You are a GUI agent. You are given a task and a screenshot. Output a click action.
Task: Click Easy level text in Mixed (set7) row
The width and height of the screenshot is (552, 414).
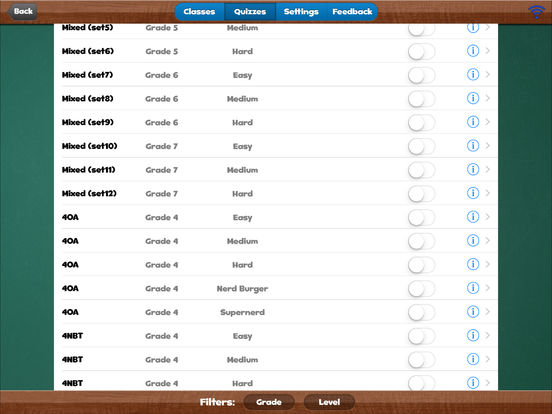coord(242,75)
